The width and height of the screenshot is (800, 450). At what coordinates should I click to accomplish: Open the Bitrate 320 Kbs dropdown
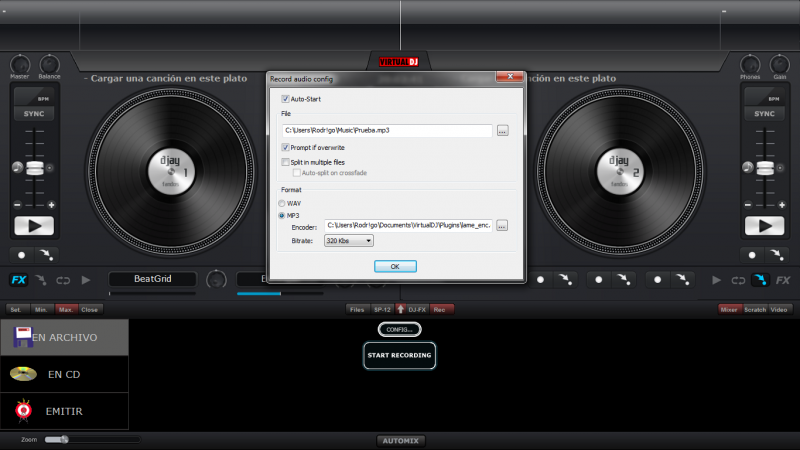[x=348, y=241]
